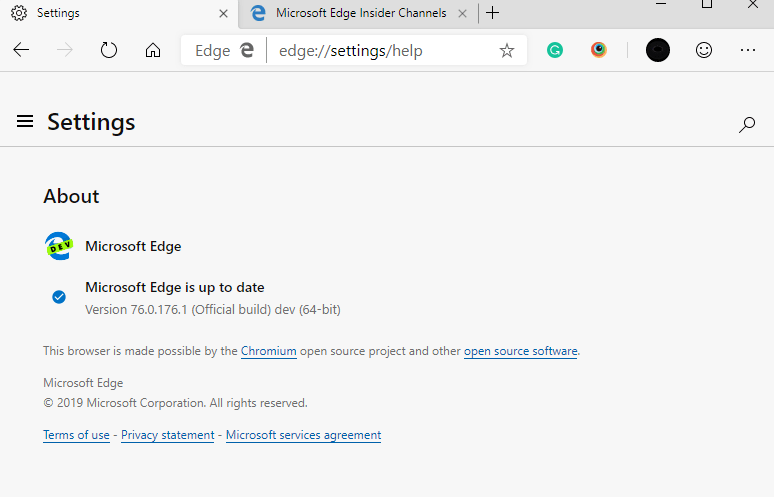Image resolution: width=774 pixels, height=497 pixels.
Task: Add this page to favorites star
Action: [x=506, y=50]
